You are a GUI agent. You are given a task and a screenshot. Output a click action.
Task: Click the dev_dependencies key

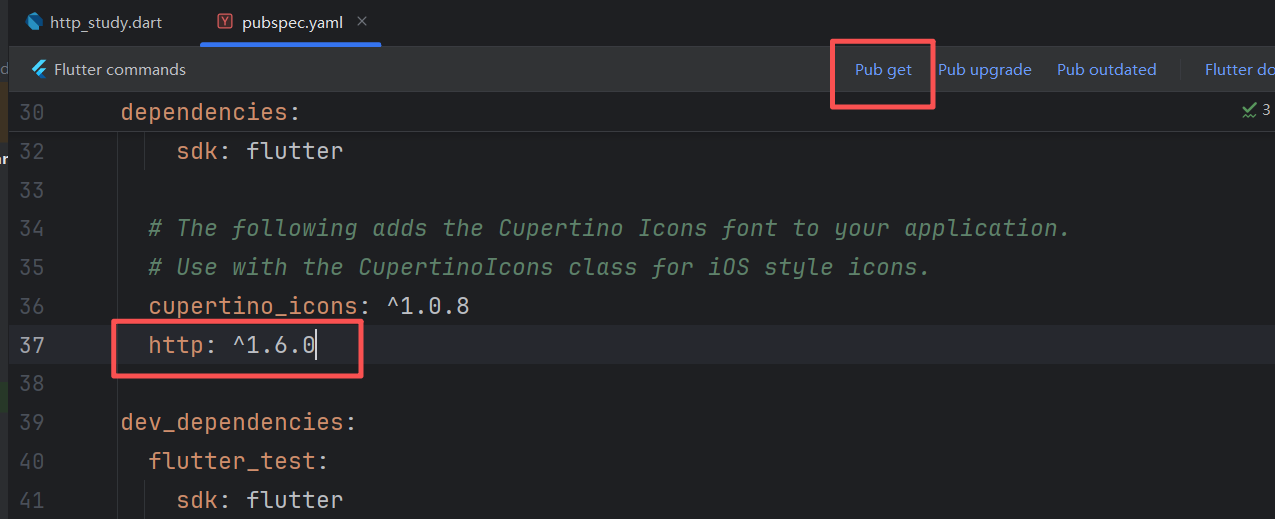233,422
